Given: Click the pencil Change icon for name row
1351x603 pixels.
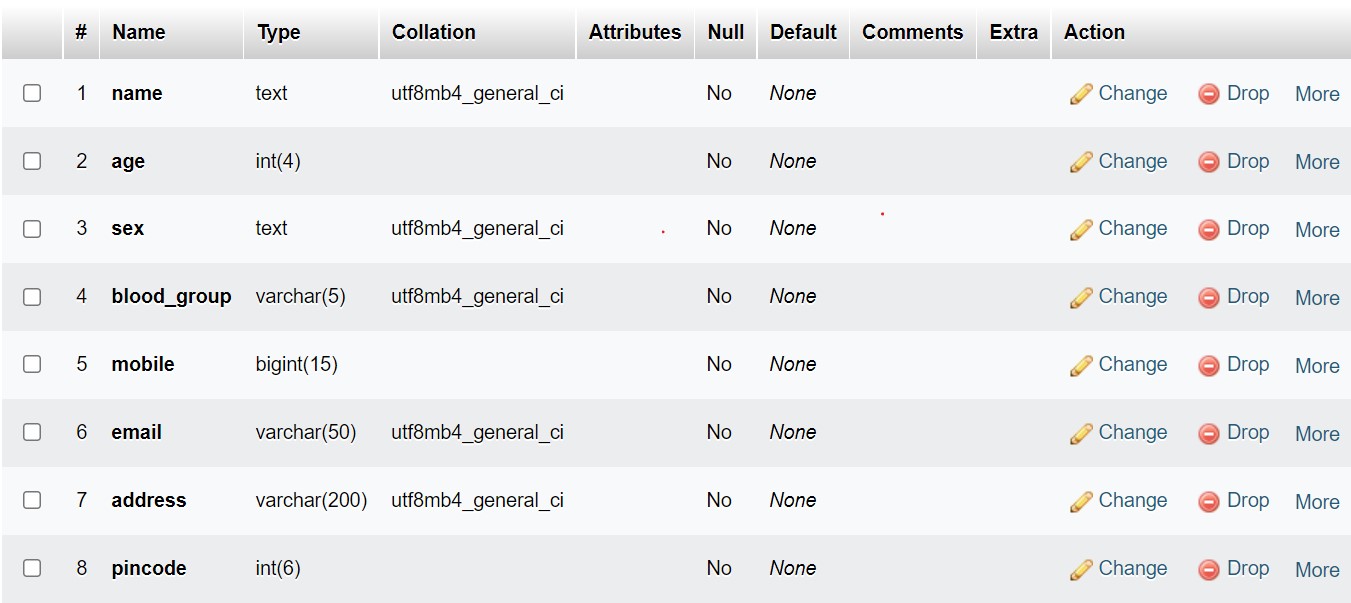Looking at the screenshot, I should click(1080, 94).
